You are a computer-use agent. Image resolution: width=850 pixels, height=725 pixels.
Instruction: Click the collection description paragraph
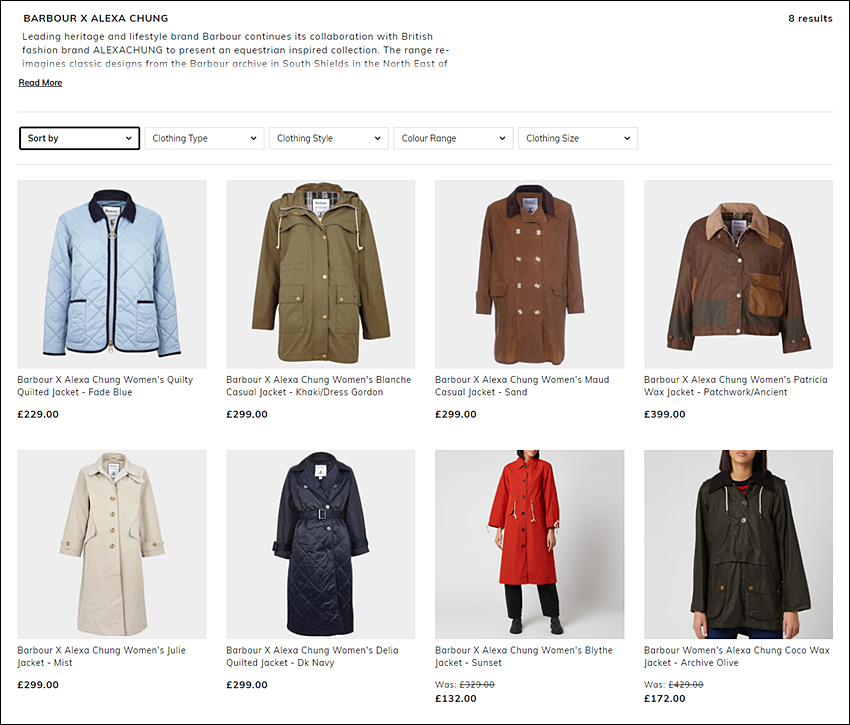coord(236,50)
